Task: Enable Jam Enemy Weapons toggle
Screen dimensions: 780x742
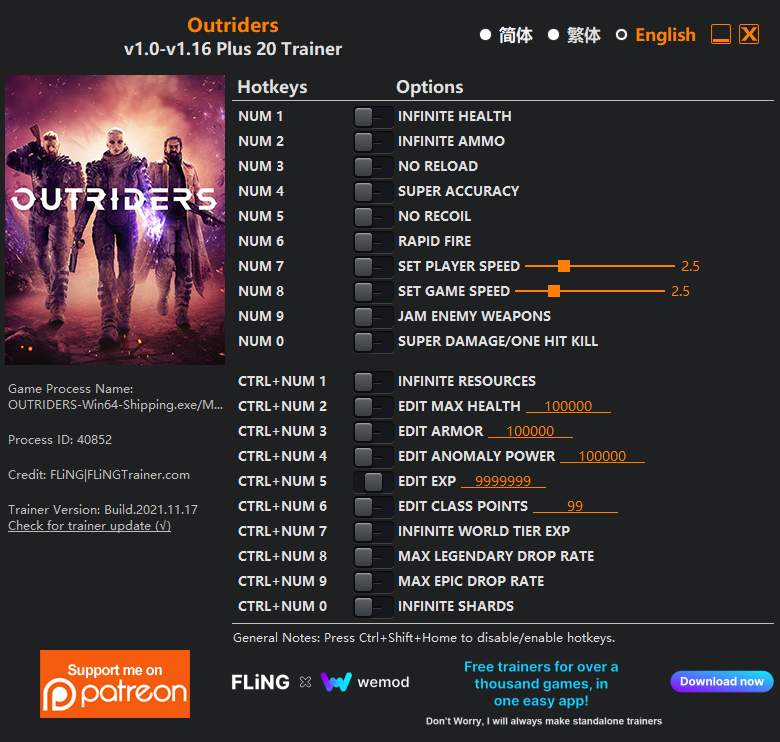Action: pos(373,317)
